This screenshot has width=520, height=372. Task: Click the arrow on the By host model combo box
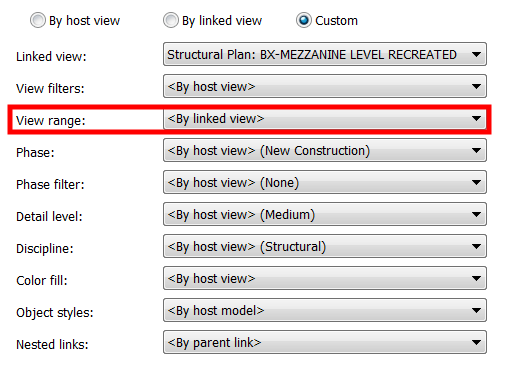pos(476,310)
